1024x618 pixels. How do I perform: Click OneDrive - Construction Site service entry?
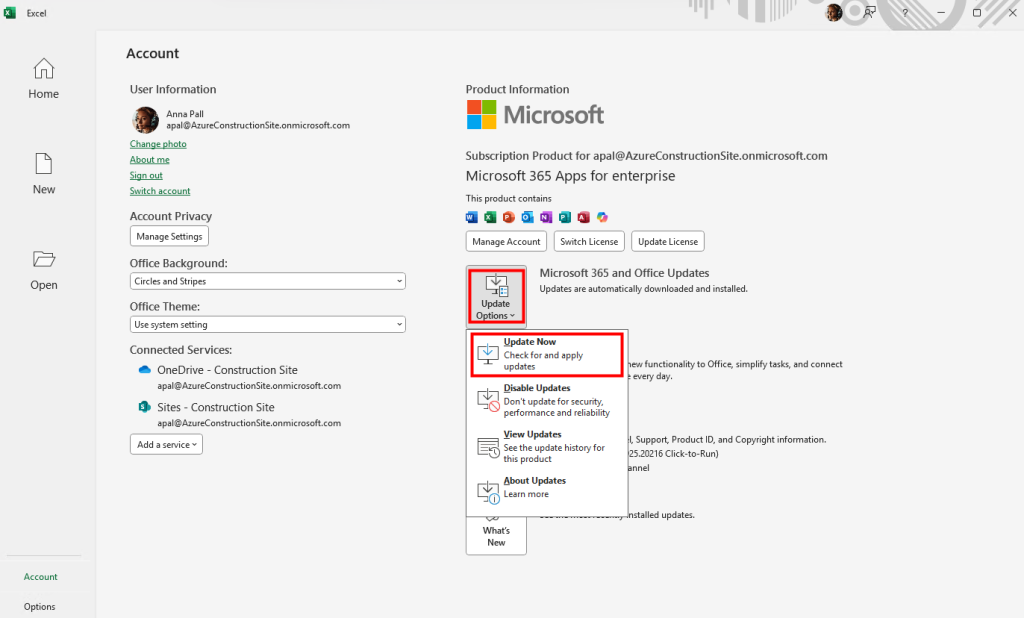[239, 377]
